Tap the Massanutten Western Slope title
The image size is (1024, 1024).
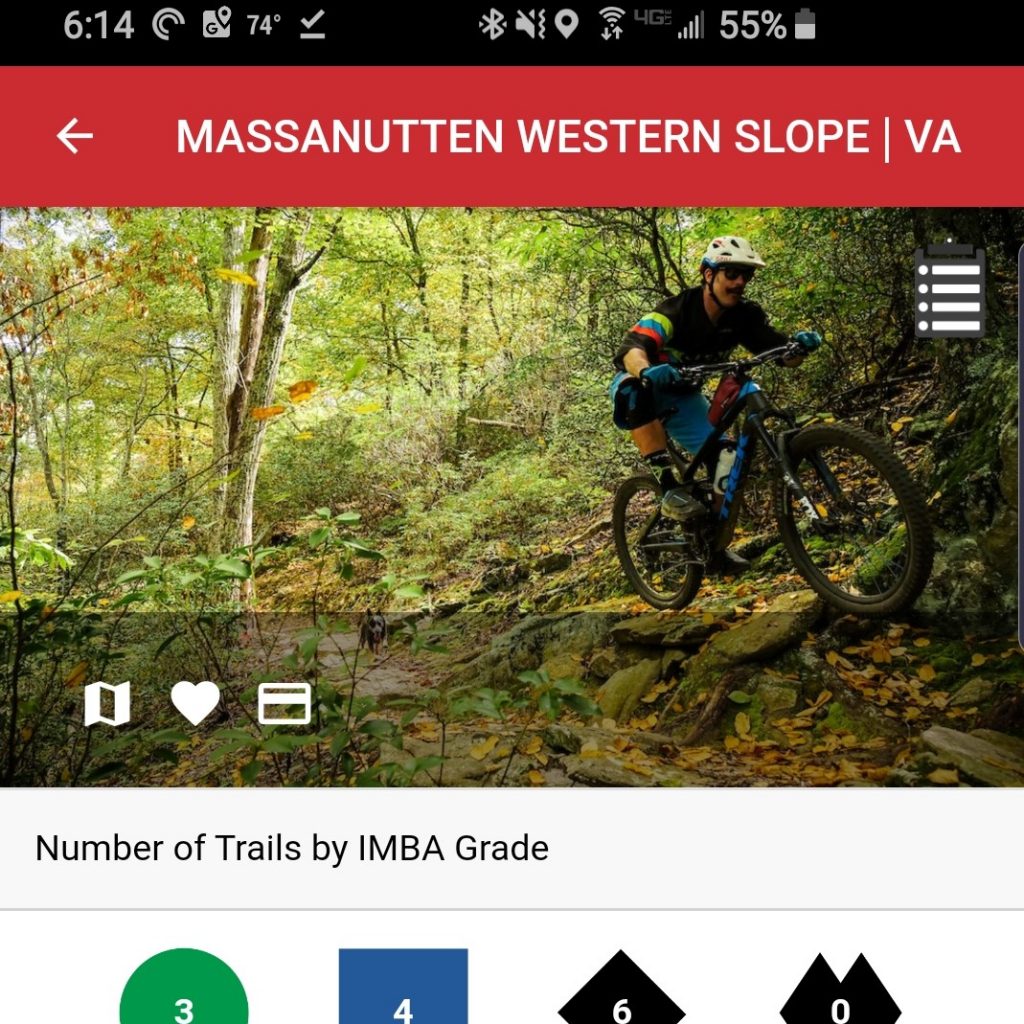point(568,136)
